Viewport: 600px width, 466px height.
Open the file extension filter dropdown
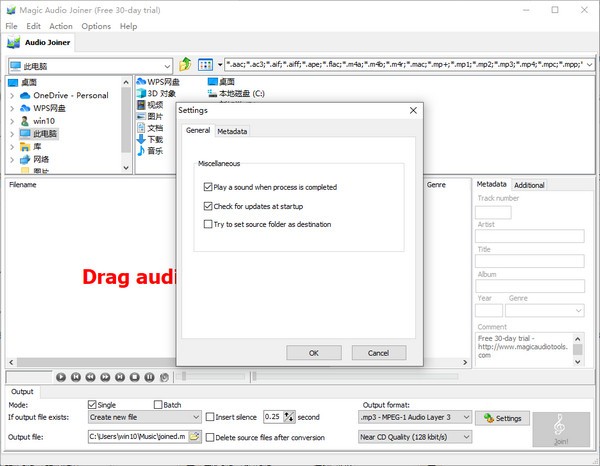tap(589, 64)
